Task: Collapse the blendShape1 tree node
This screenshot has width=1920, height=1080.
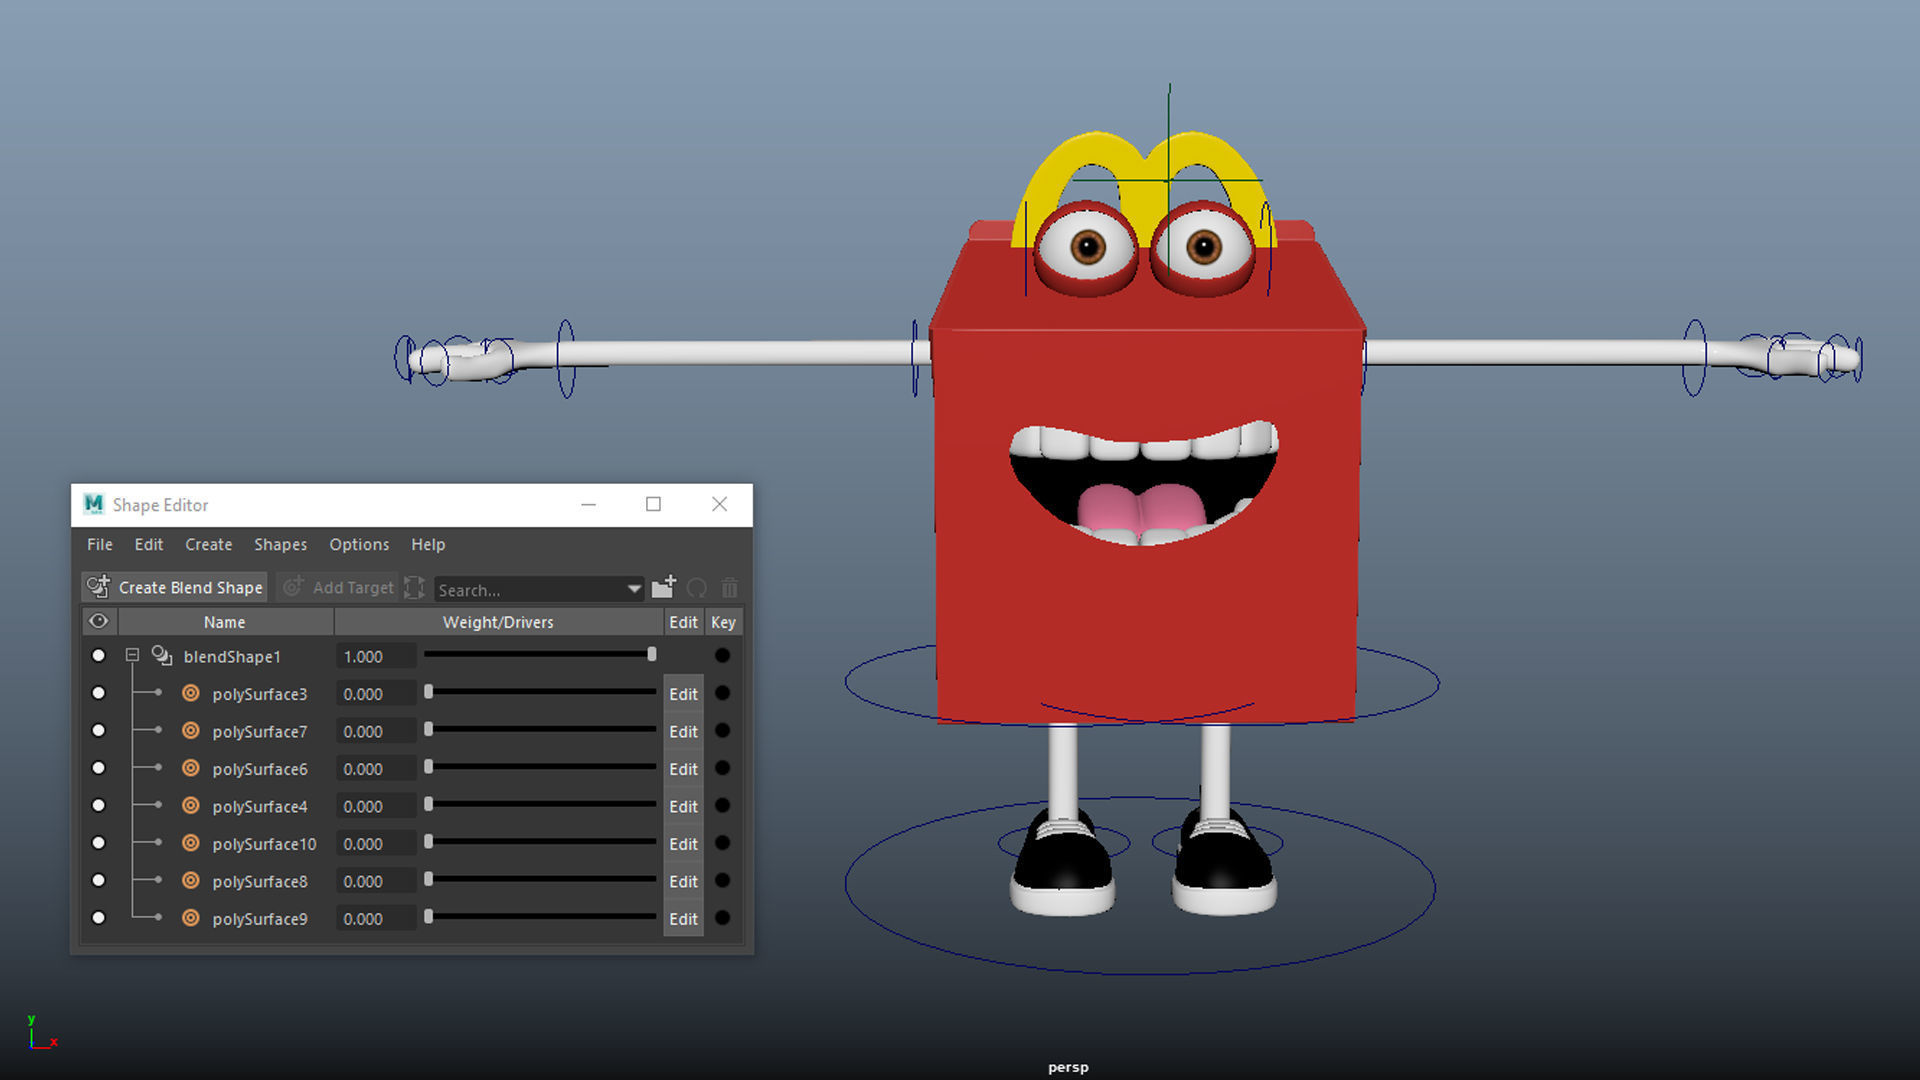Action: pos(132,656)
